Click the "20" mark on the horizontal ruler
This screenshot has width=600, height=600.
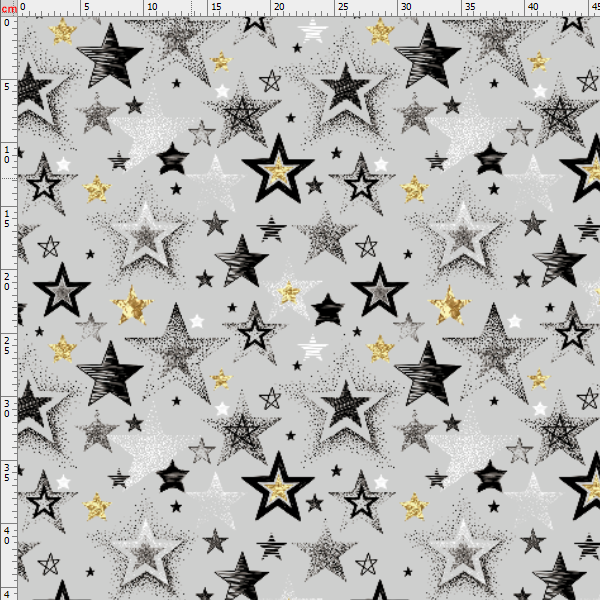coord(279,7)
